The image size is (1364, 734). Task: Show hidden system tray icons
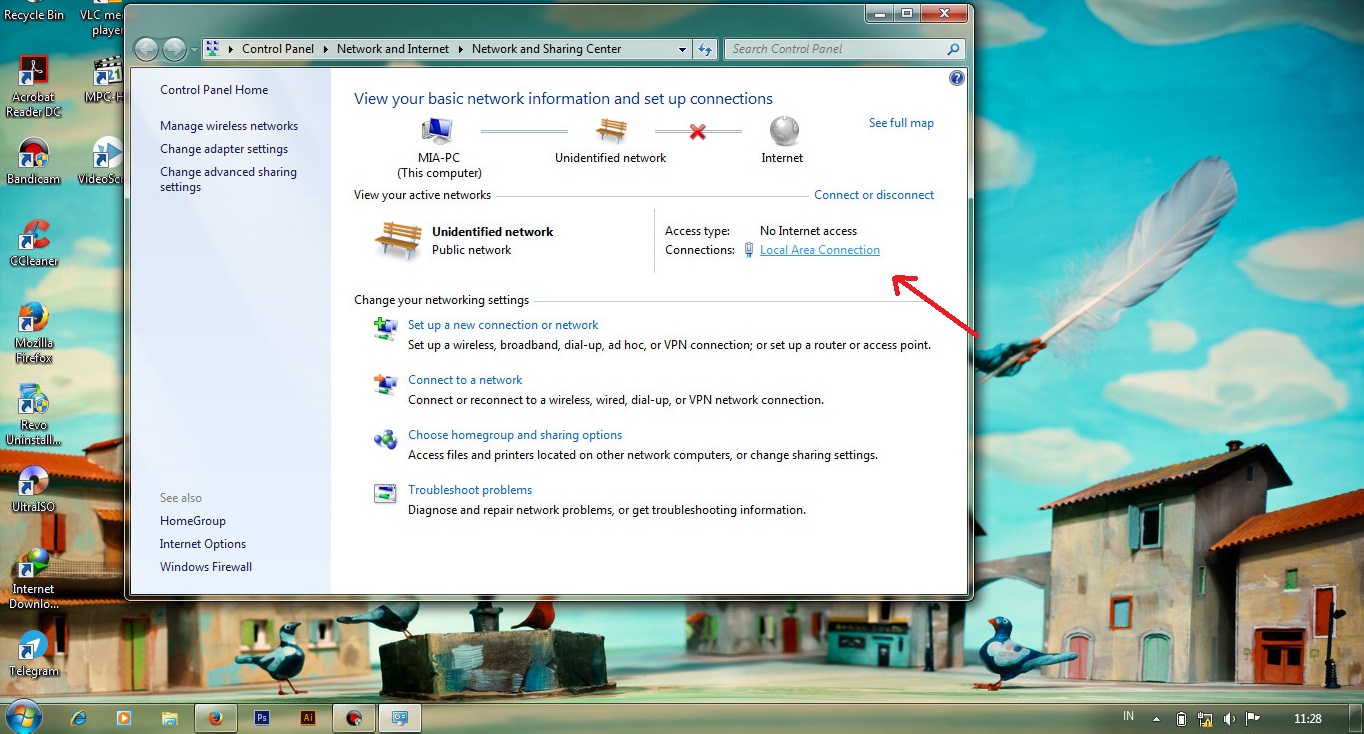click(1157, 718)
